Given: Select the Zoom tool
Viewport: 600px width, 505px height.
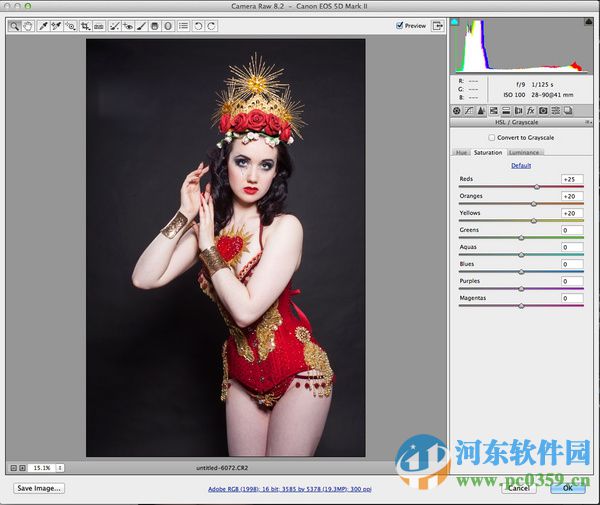Looking at the screenshot, I should point(14,26).
